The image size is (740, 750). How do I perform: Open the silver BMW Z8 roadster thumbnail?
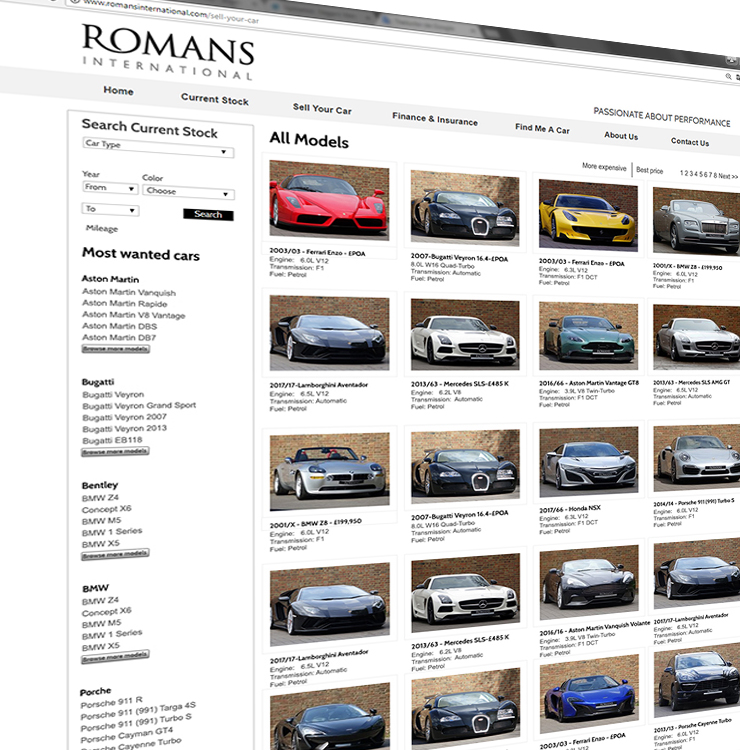pos(330,471)
